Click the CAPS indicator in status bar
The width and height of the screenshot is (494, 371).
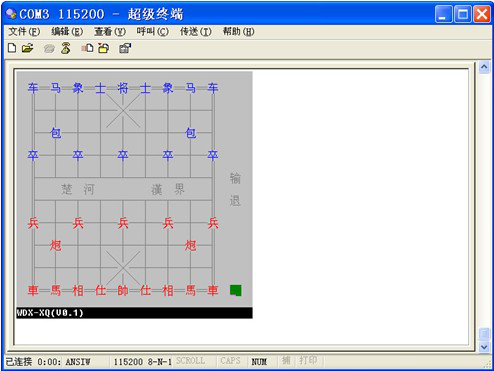tap(230, 361)
